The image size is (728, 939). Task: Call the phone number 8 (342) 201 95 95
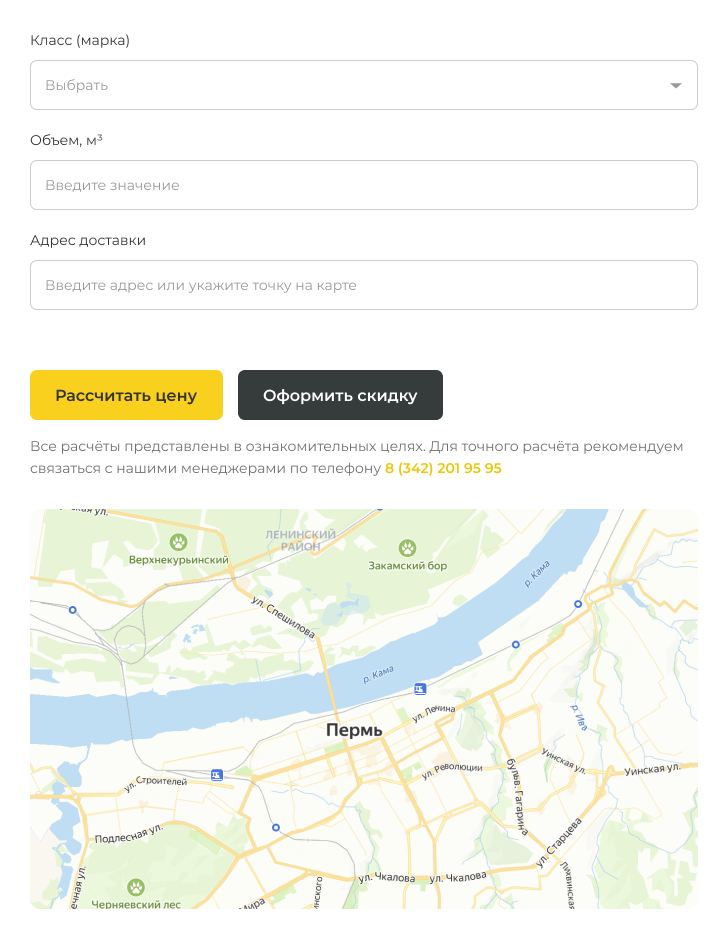click(443, 468)
